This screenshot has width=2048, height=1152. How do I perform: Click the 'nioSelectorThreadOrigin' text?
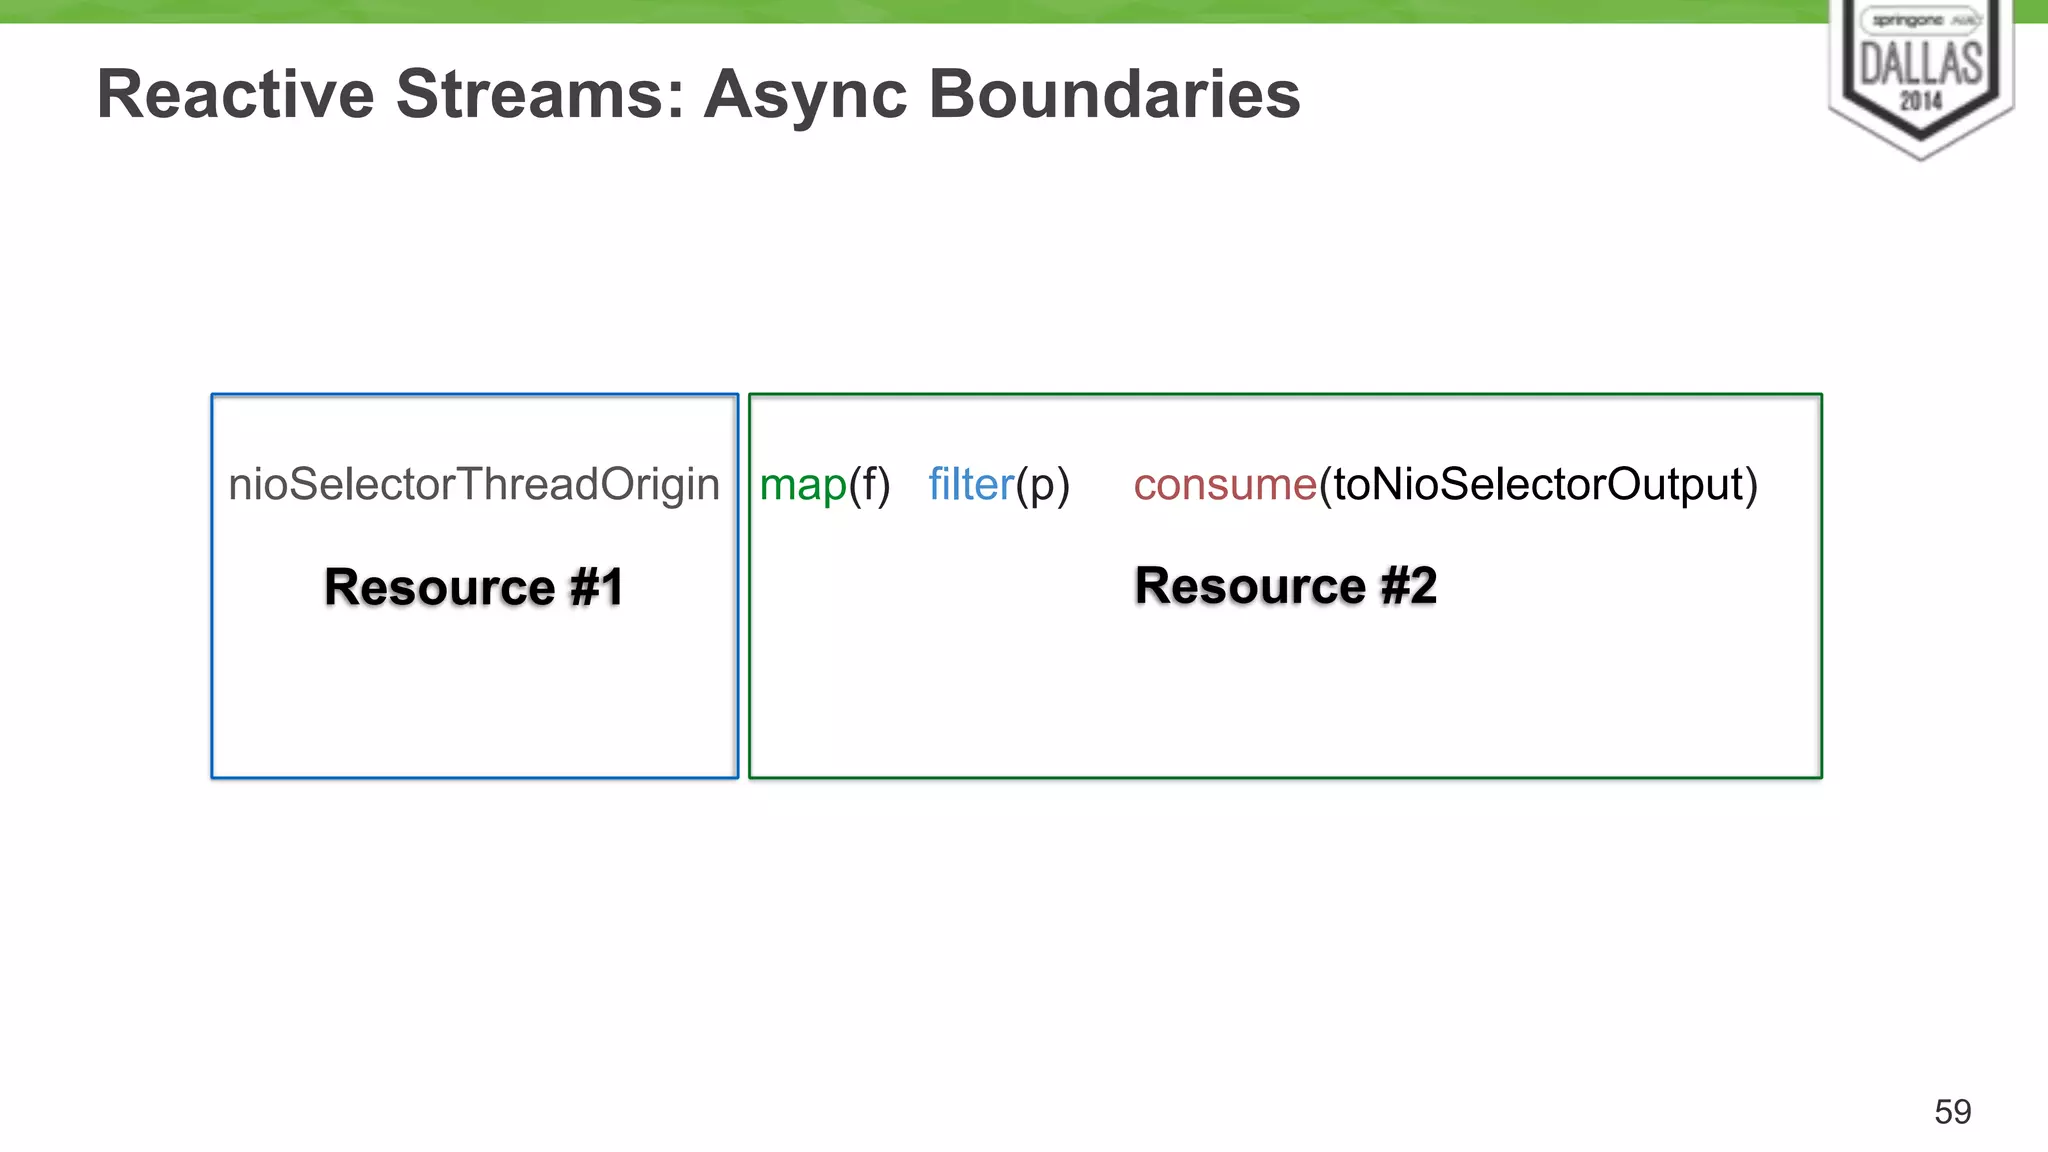tap(474, 485)
